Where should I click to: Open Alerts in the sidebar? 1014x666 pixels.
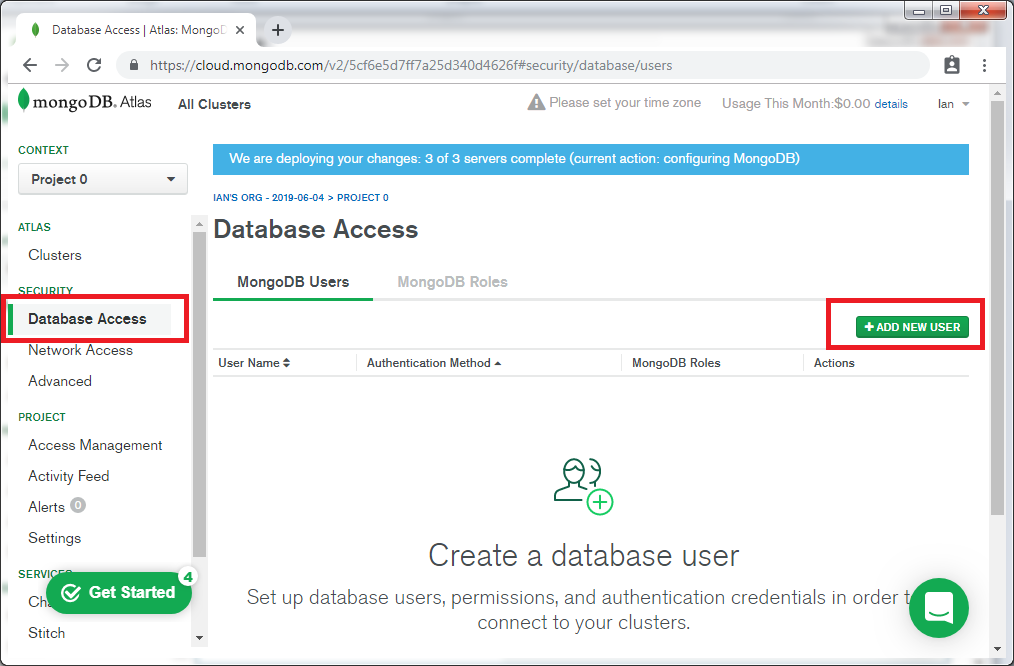[47, 507]
